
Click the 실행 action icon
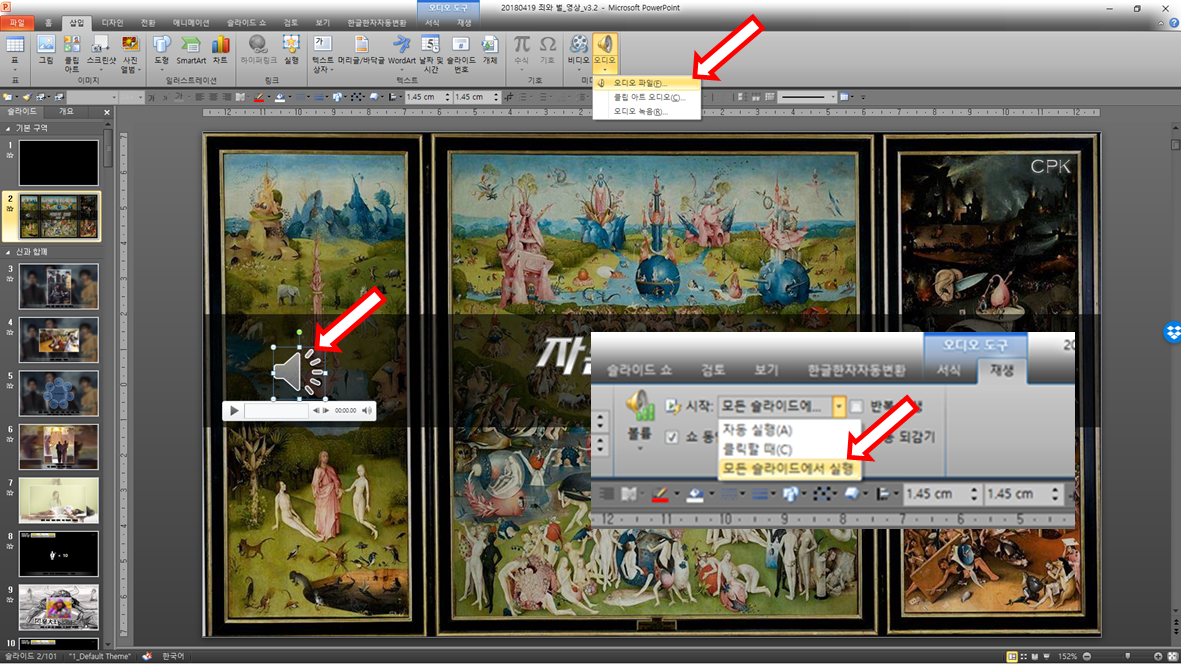tap(291, 50)
